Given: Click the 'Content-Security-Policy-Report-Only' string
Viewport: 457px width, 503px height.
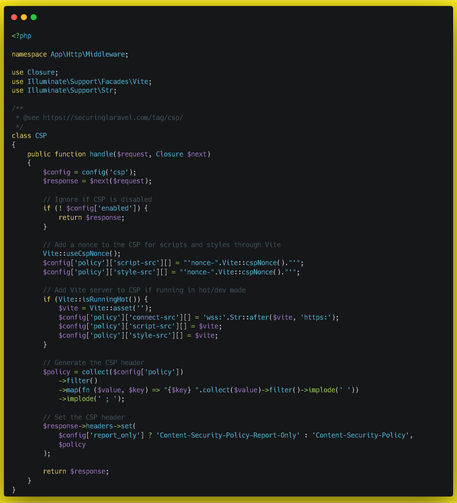Looking at the screenshot, I should (228, 435).
